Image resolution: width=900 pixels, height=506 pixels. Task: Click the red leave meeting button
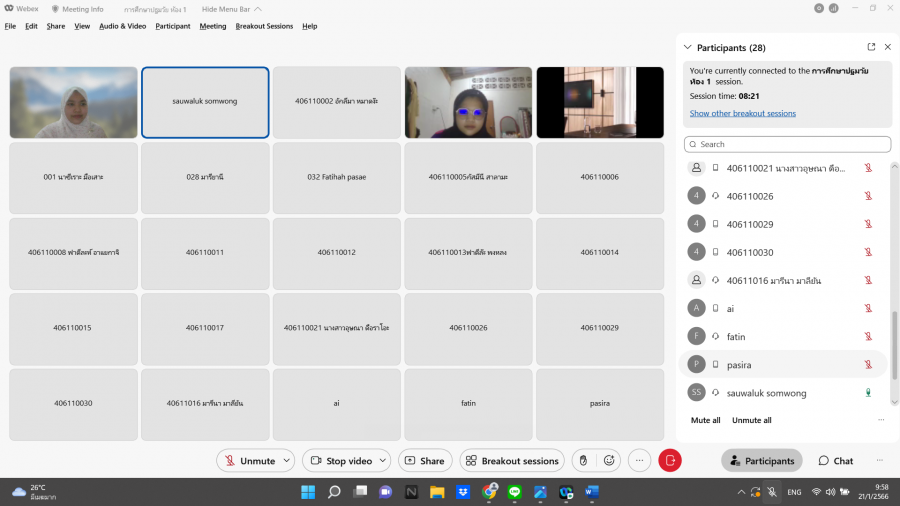click(x=670, y=461)
